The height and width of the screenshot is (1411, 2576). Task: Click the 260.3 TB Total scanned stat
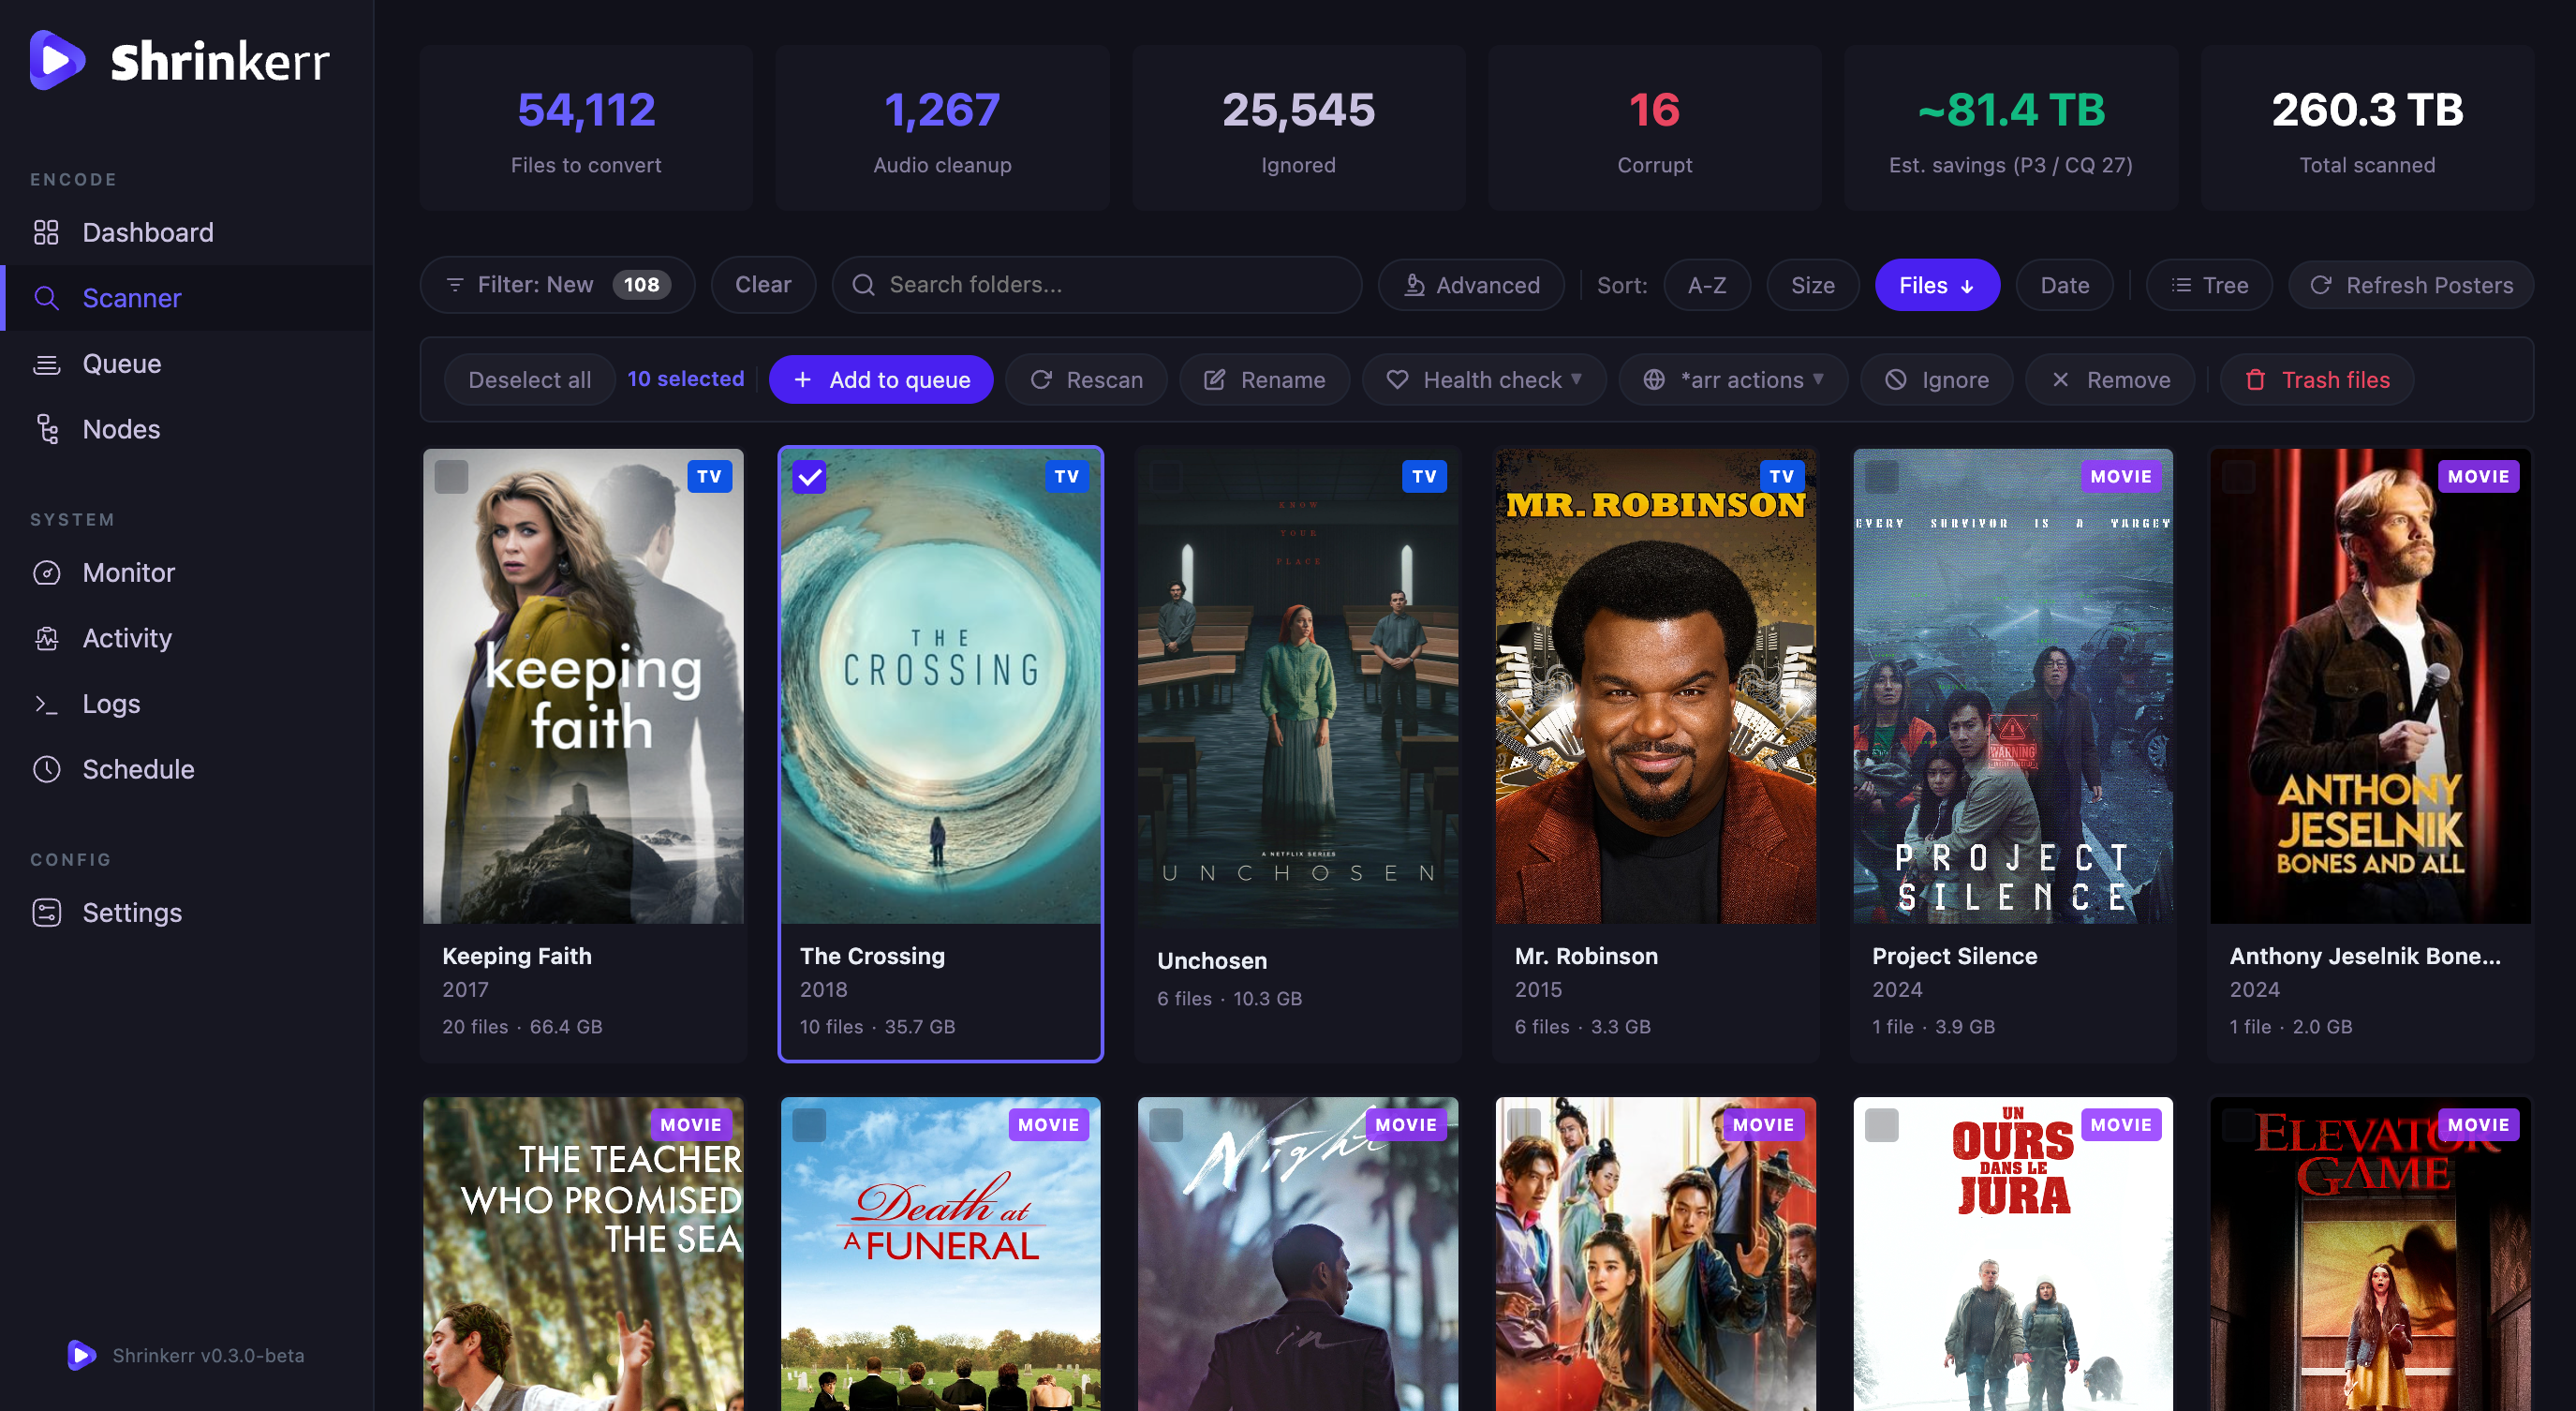click(2367, 127)
